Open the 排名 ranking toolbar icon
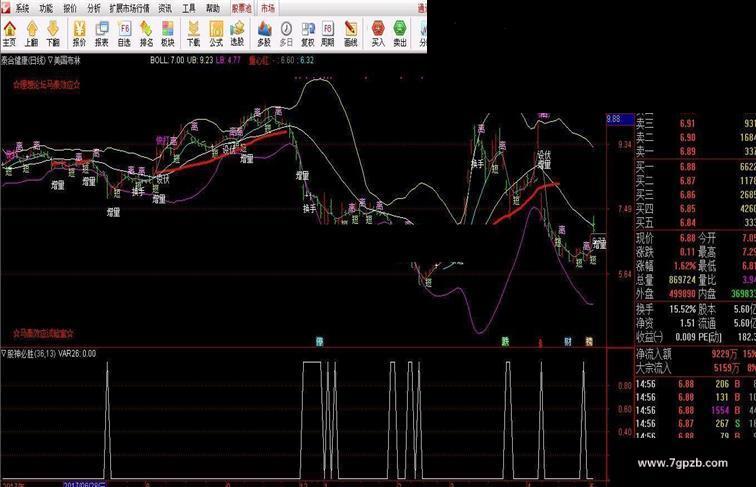 146,33
